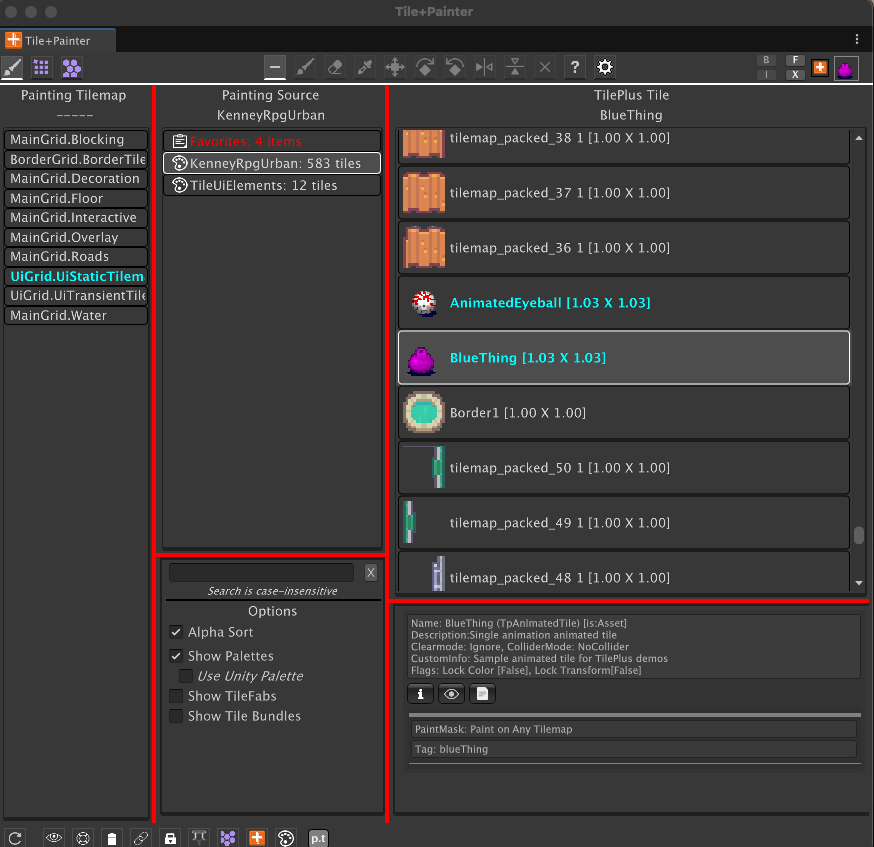Toggle the B indicator button
Screen dimensions: 874x847
(x=766, y=60)
